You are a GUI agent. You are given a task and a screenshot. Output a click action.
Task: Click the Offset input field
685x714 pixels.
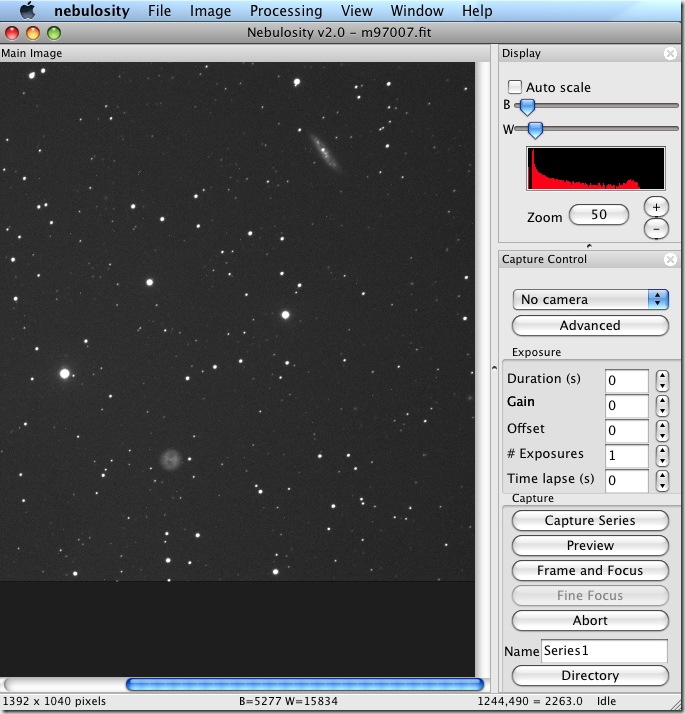627,431
